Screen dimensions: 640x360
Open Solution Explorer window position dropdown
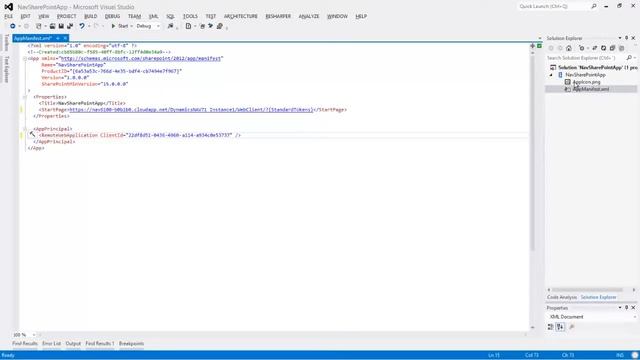(x=620, y=38)
